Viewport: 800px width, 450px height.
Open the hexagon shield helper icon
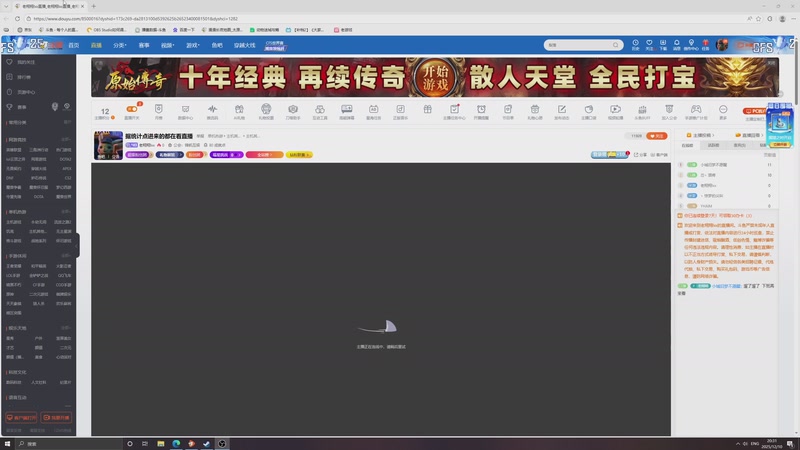pos(293,109)
